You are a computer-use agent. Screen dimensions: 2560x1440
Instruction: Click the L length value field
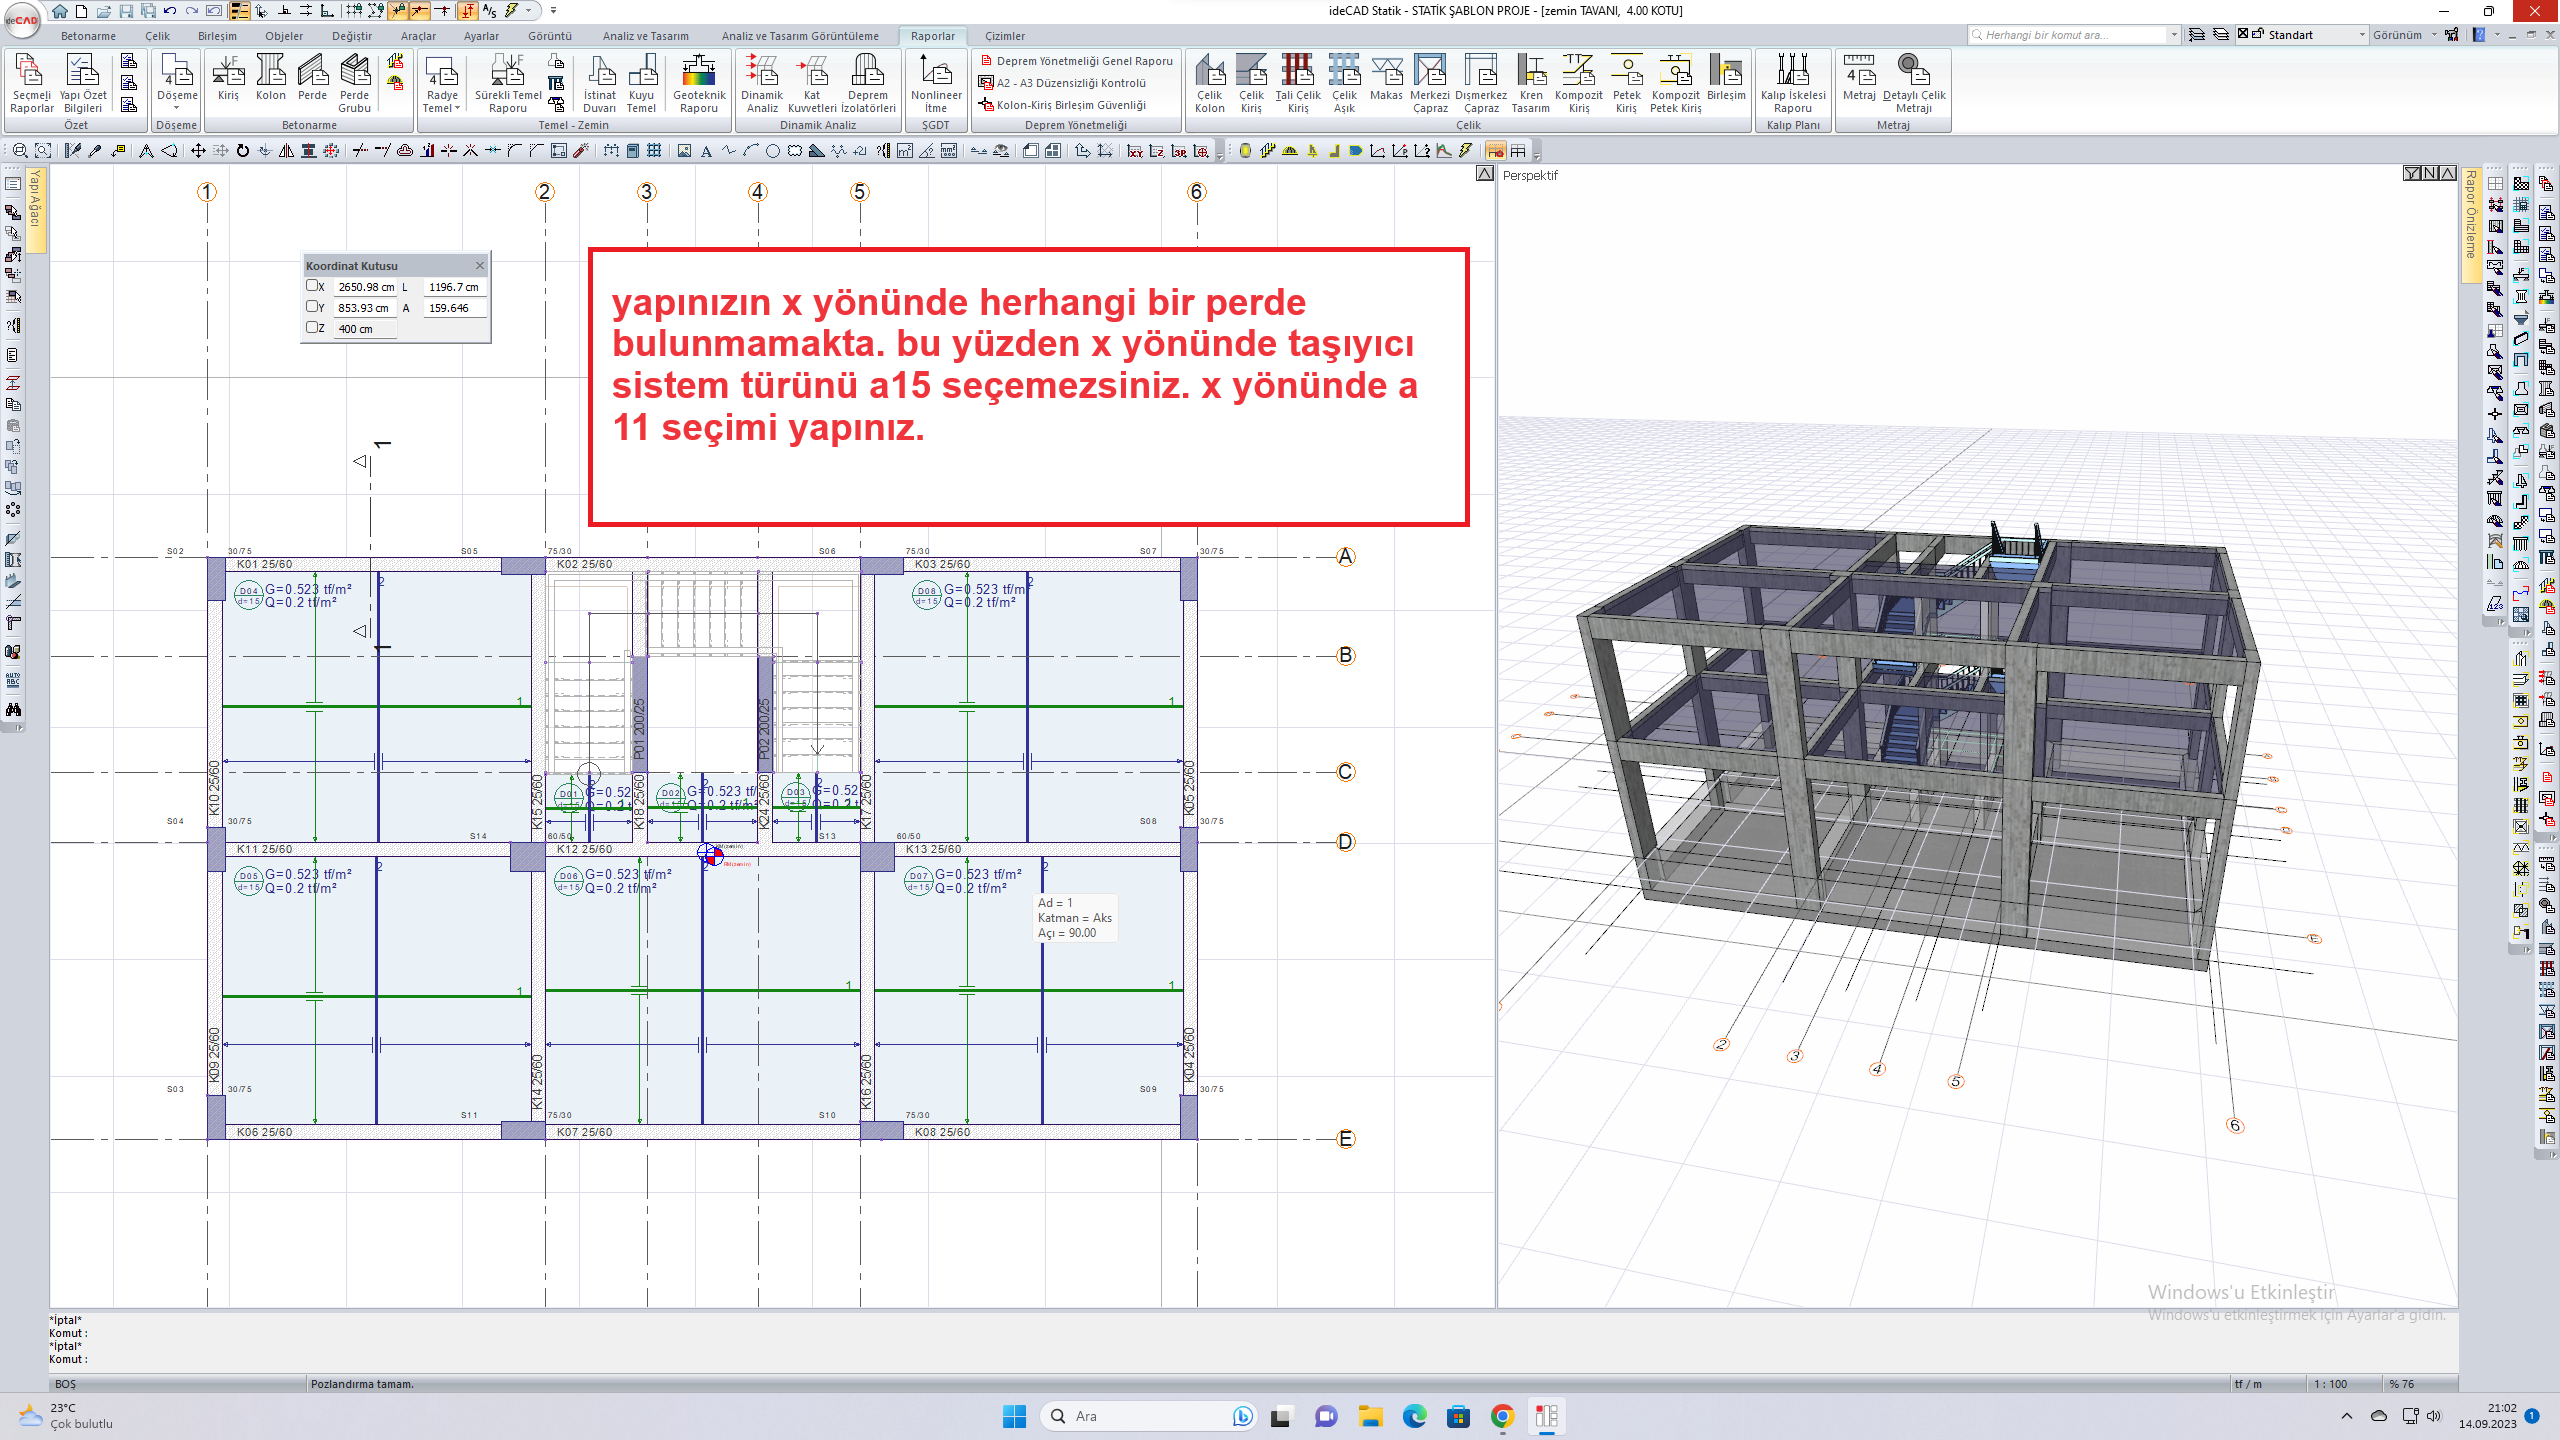click(454, 287)
